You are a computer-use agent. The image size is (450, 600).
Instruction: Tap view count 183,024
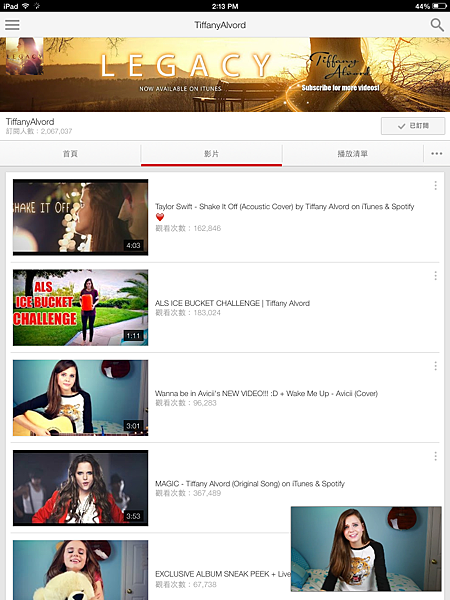coord(188,313)
